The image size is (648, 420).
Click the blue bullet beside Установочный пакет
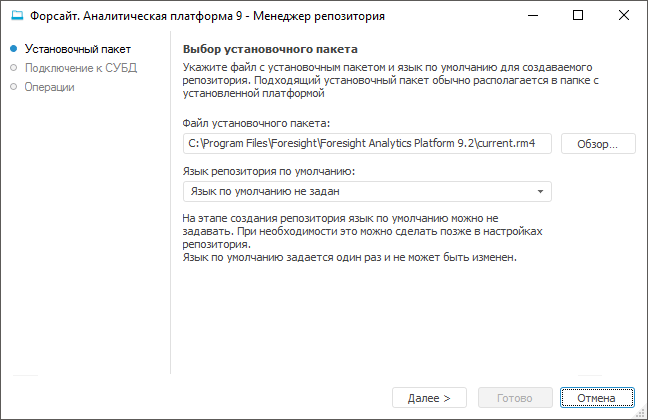(14, 49)
